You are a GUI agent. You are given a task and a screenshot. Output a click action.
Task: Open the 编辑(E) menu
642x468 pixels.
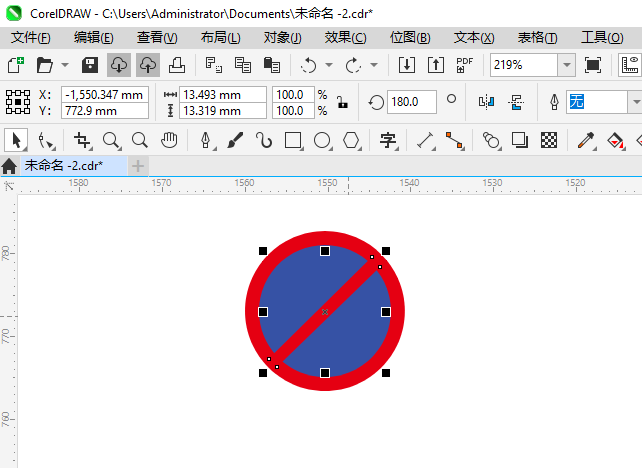[x=94, y=38]
